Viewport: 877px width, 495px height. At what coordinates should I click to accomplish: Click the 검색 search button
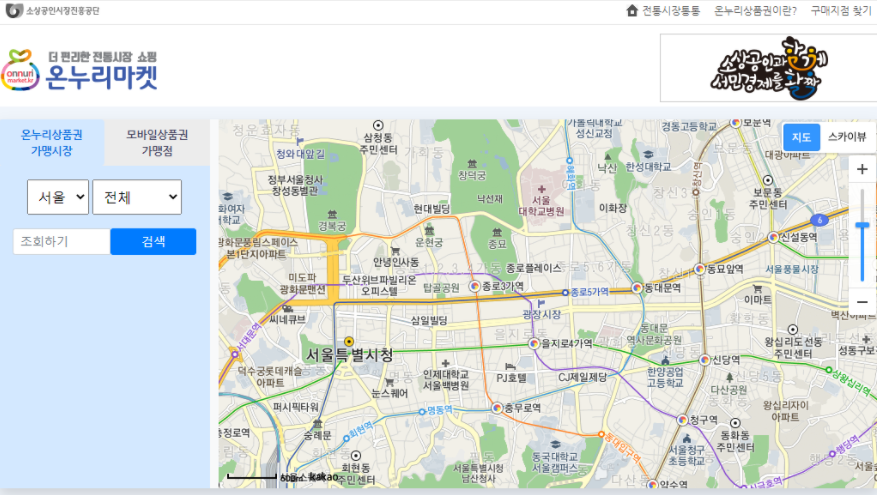click(x=153, y=241)
